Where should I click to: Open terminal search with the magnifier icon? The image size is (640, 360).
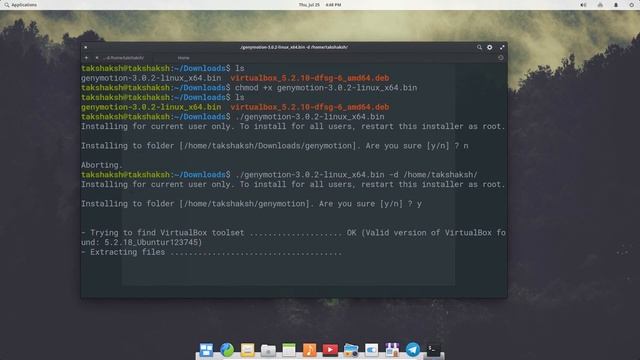tap(479, 47)
